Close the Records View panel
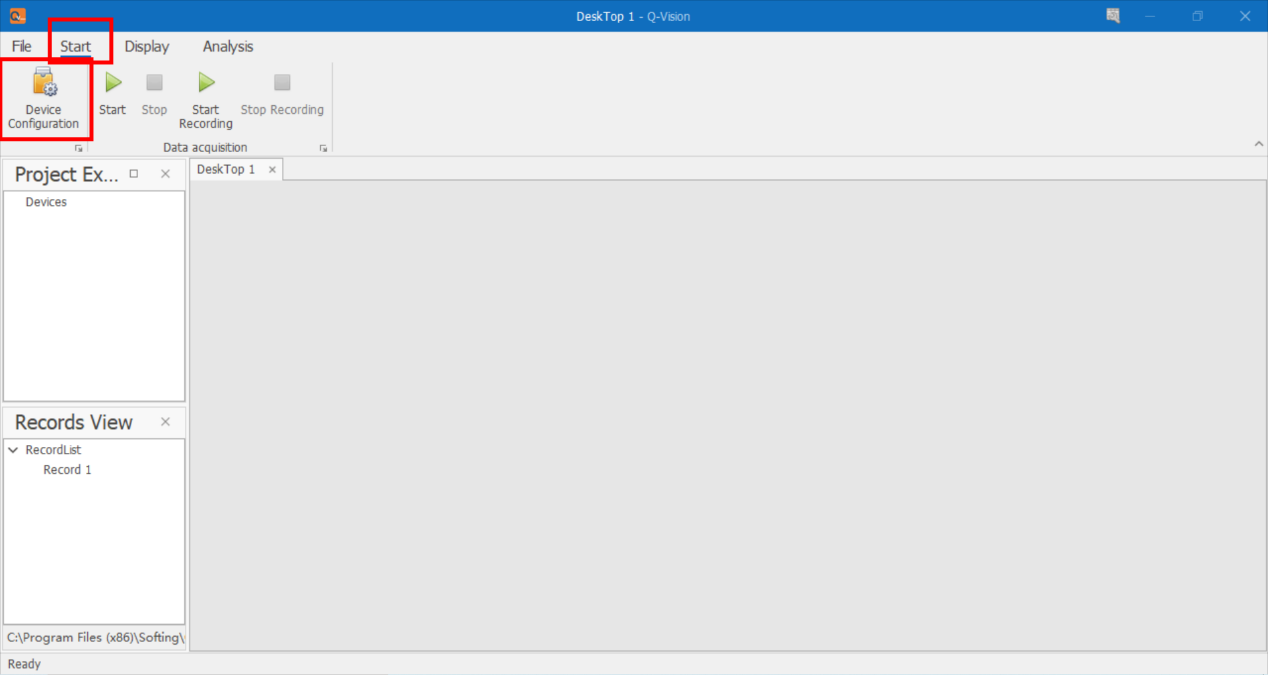 click(x=166, y=422)
